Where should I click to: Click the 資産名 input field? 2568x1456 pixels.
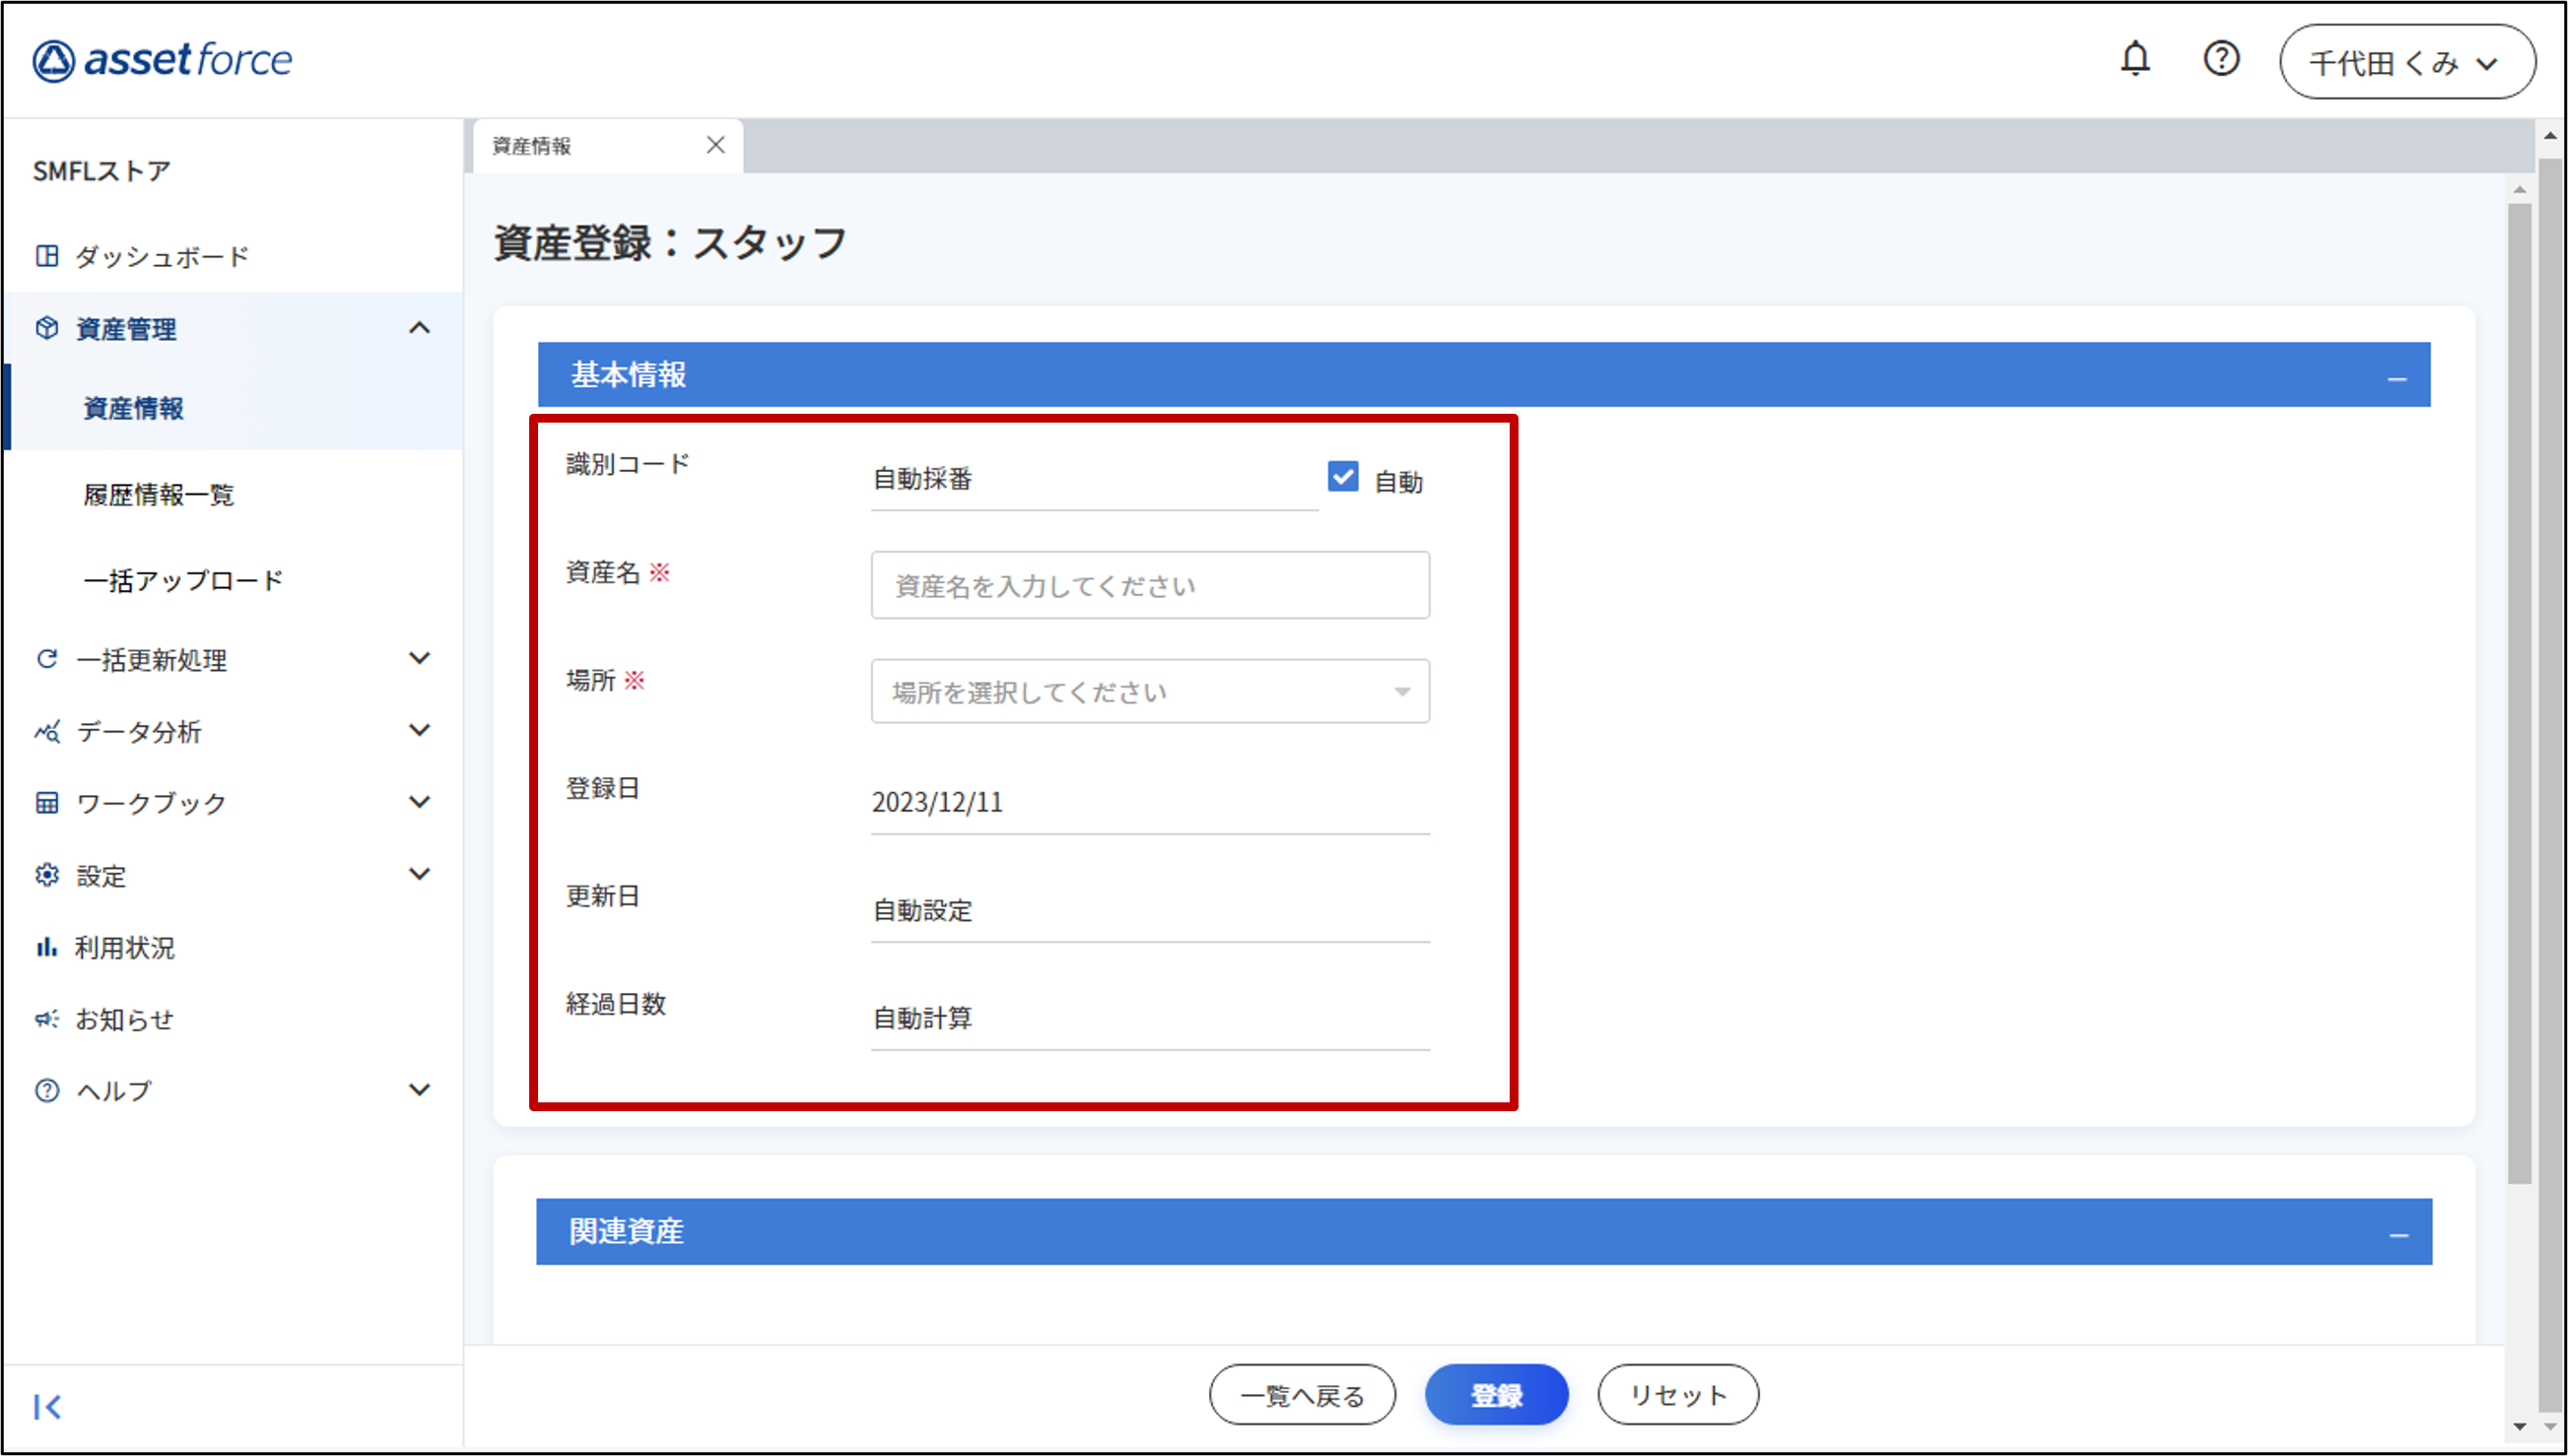coord(1150,585)
